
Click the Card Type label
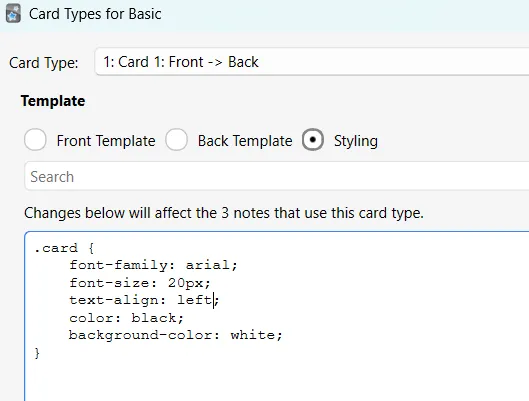point(44,63)
